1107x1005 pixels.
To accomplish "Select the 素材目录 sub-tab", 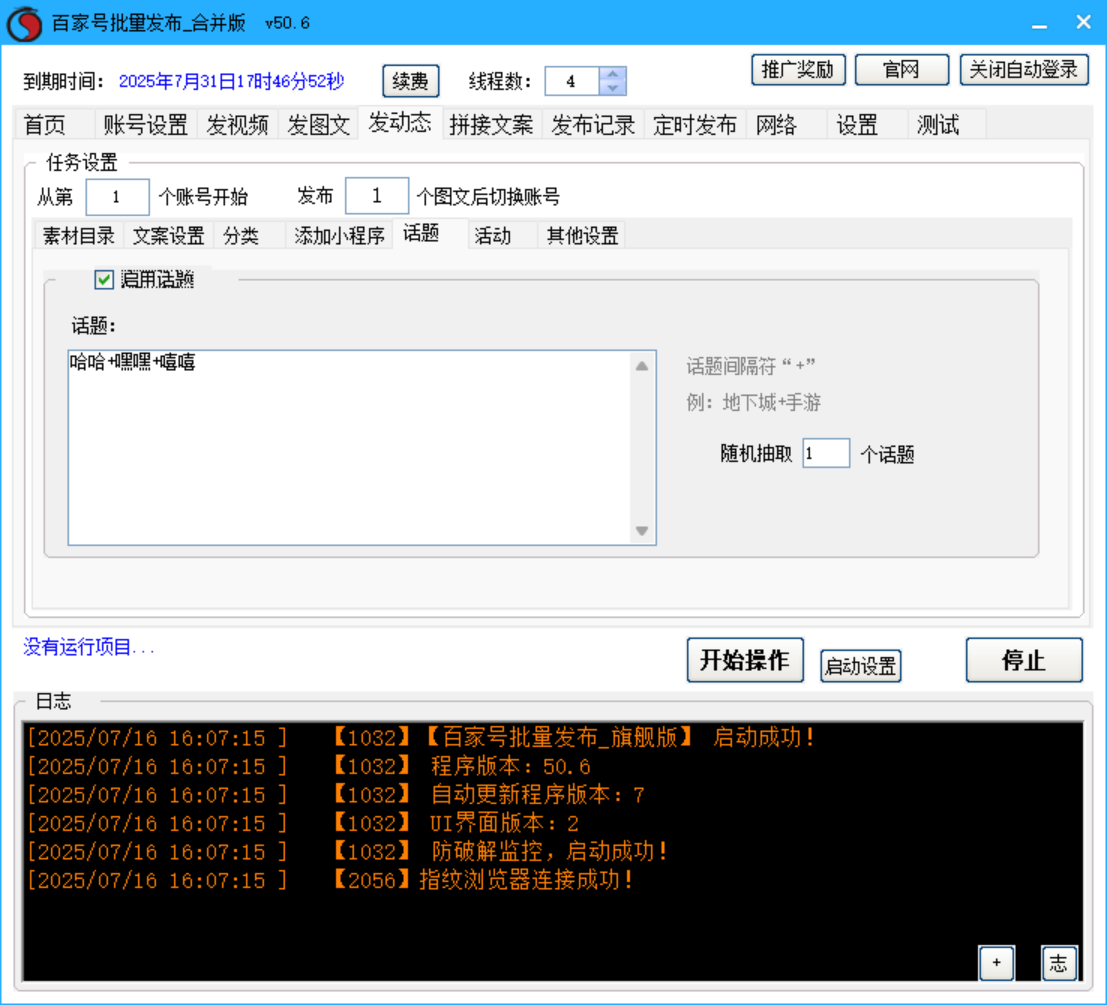I will tap(78, 236).
